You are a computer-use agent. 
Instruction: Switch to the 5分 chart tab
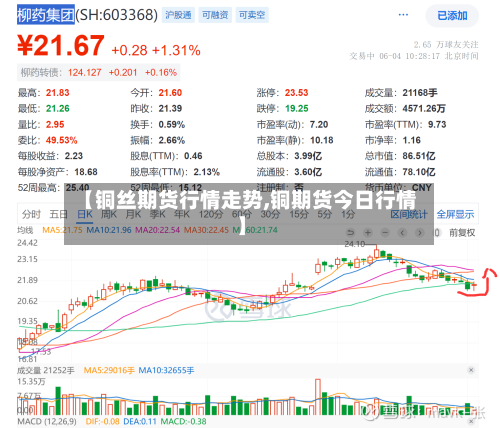pyautogui.click(x=324, y=214)
